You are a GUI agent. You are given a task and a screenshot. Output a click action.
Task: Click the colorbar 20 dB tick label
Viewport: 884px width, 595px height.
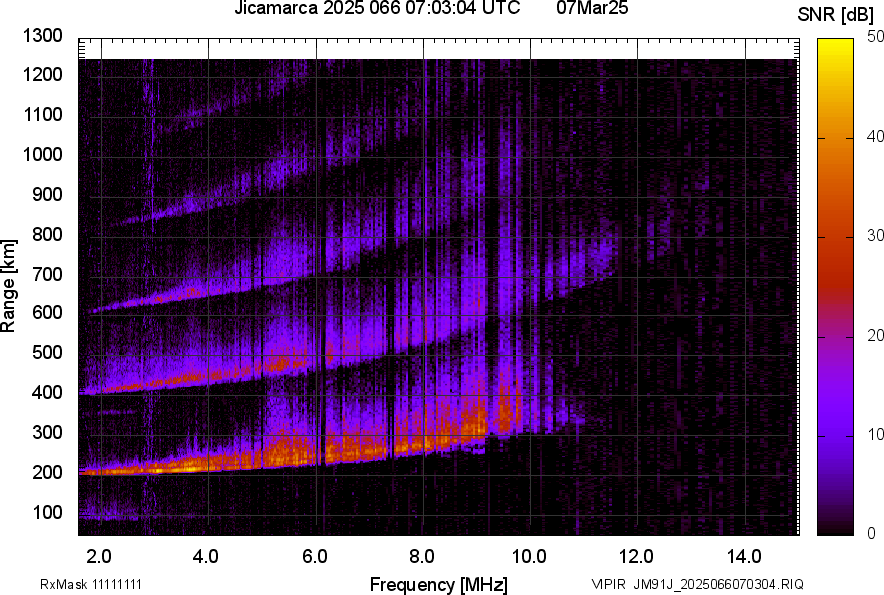875,336
